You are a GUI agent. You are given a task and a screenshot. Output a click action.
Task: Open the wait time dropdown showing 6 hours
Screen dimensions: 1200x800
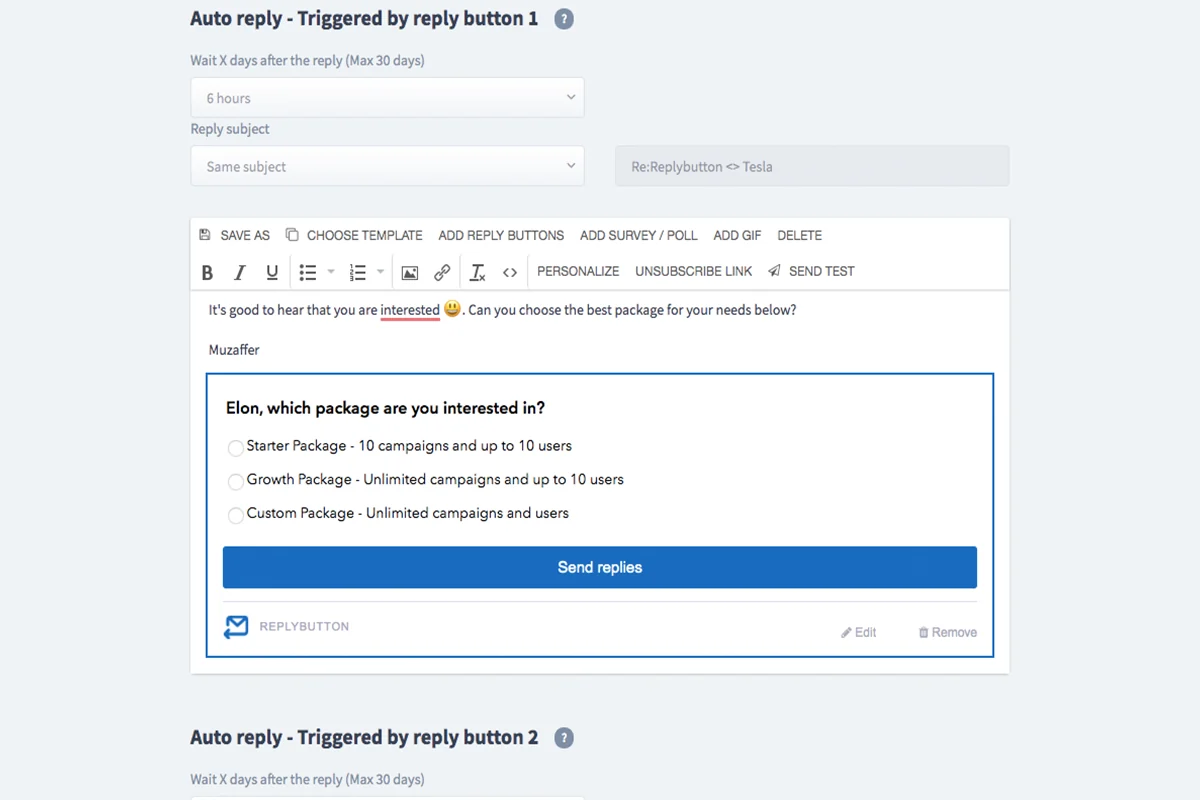387,98
